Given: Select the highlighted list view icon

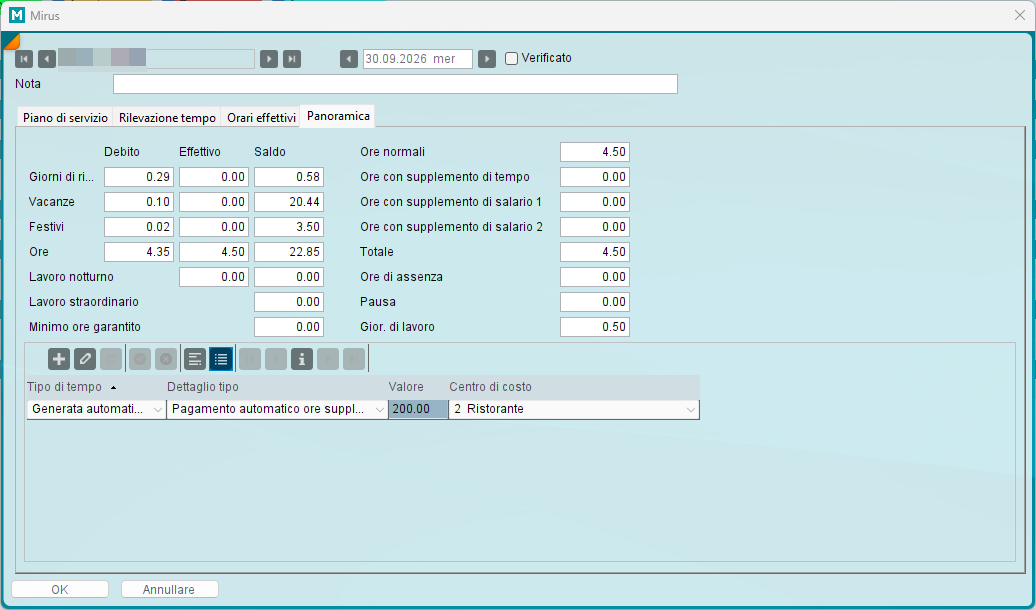Looking at the screenshot, I should pyautogui.click(x=221, y=359).
